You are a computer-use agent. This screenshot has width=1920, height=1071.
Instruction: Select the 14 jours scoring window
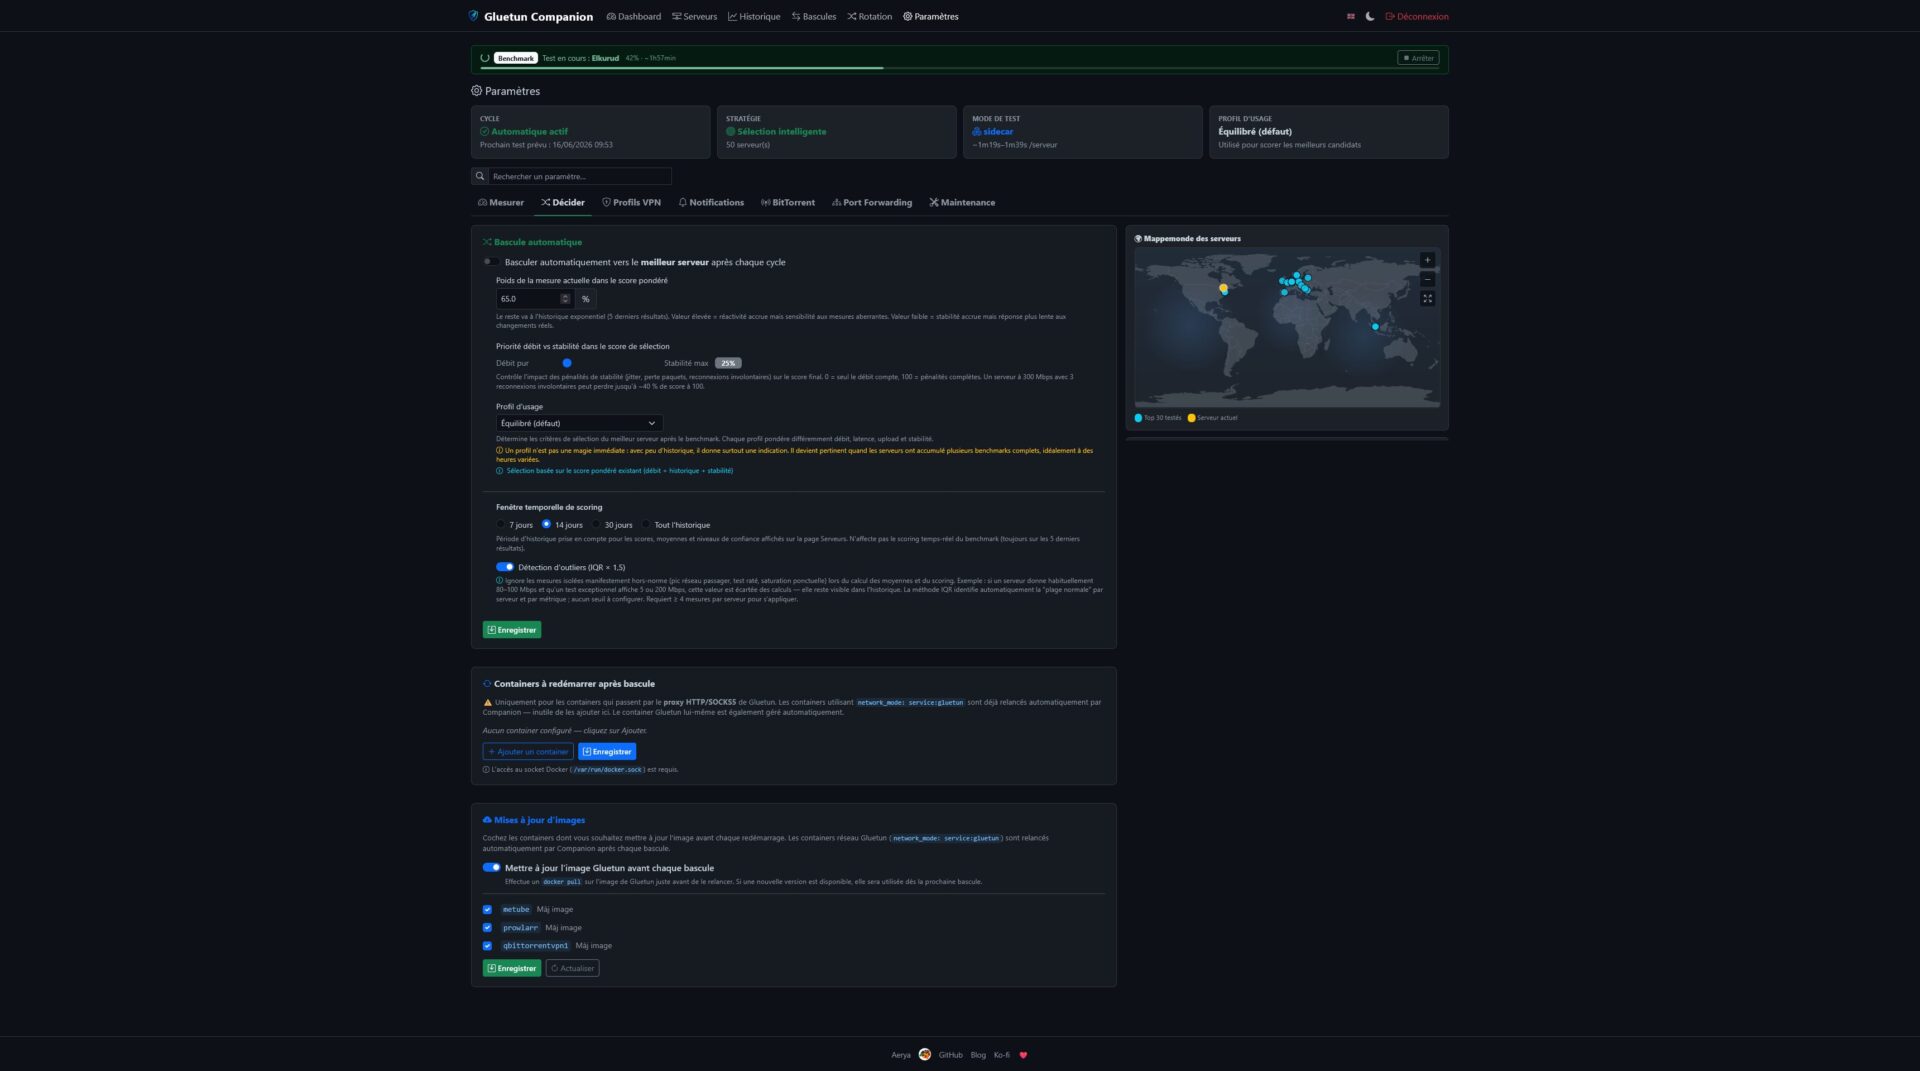click(546, 524)
